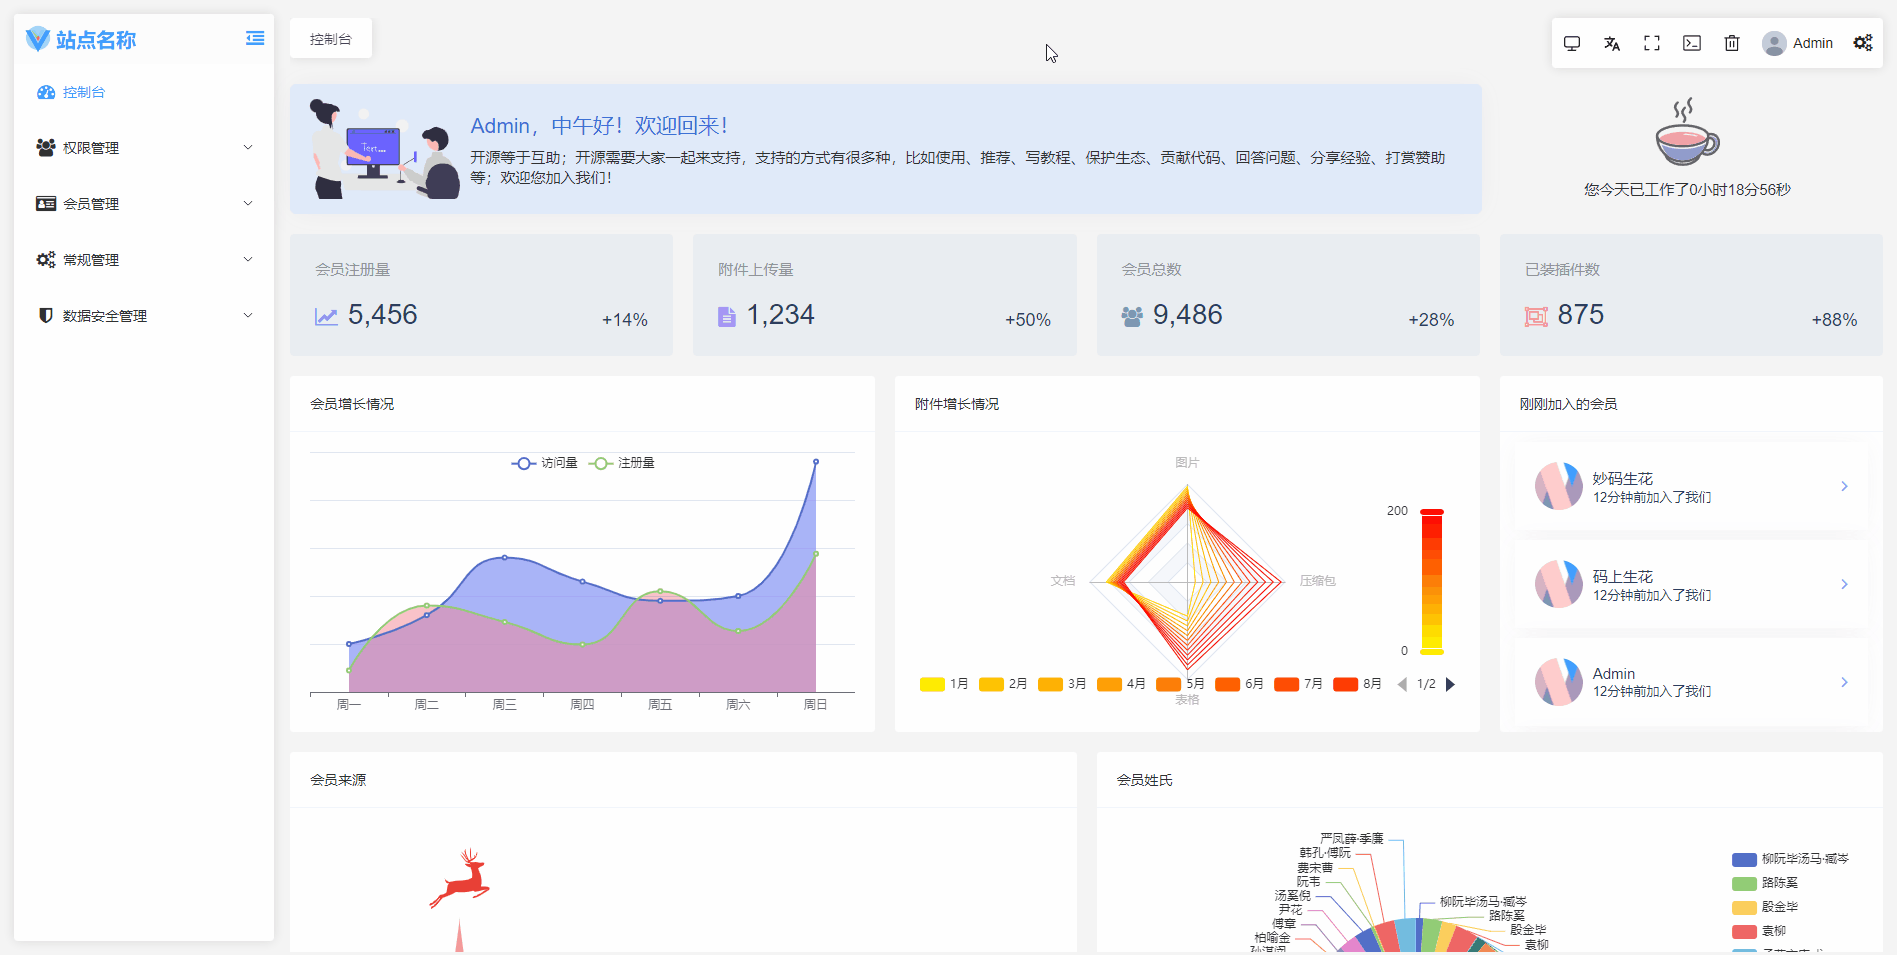Open the Admin user profile
The image size is (1897, 955).
click(1798, 43)
